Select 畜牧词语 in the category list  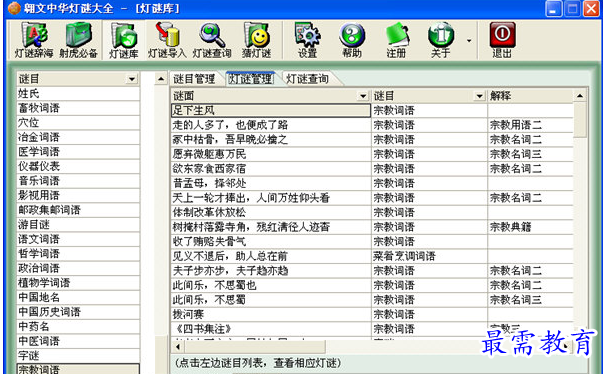coord(78,108)
